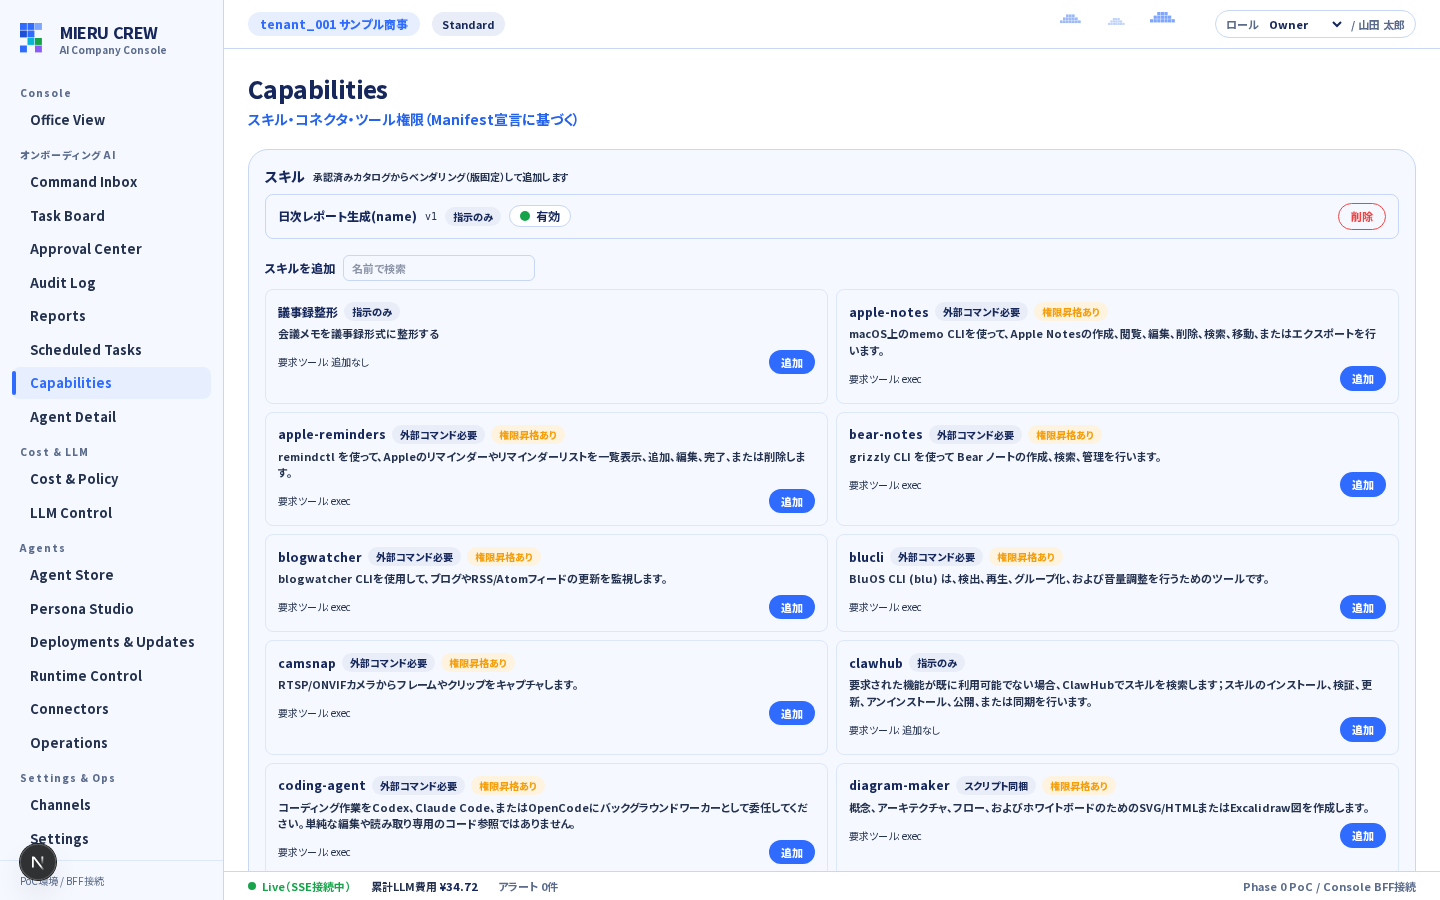1440x900 pixels.
Task: Click the apple-reminders skill title
Action: pyautogui.click(x=332, y=434)
